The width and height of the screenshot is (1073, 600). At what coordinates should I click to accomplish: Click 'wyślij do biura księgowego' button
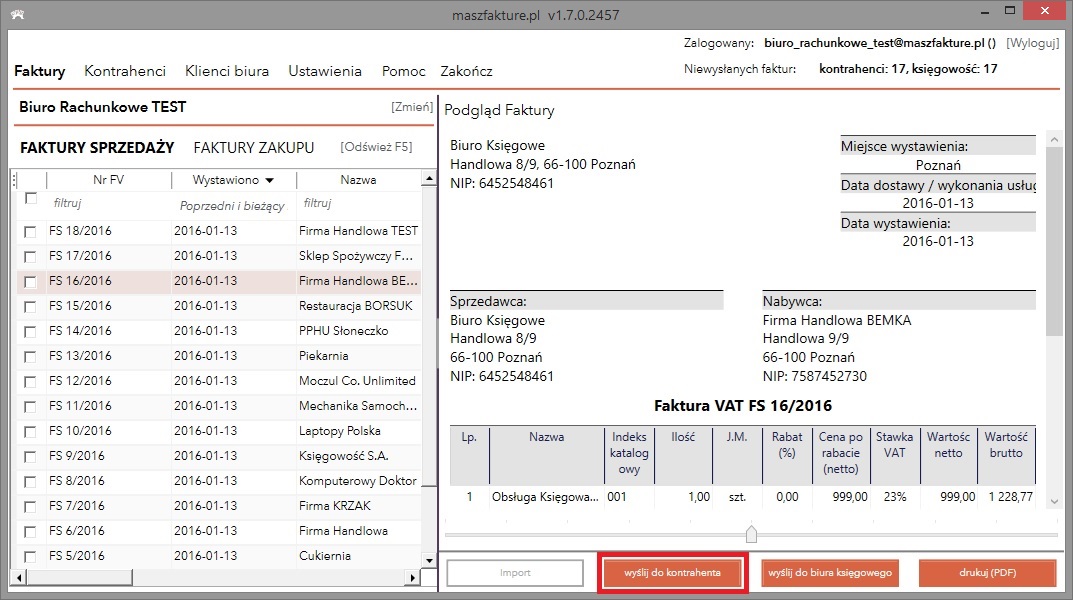[829, 573]
